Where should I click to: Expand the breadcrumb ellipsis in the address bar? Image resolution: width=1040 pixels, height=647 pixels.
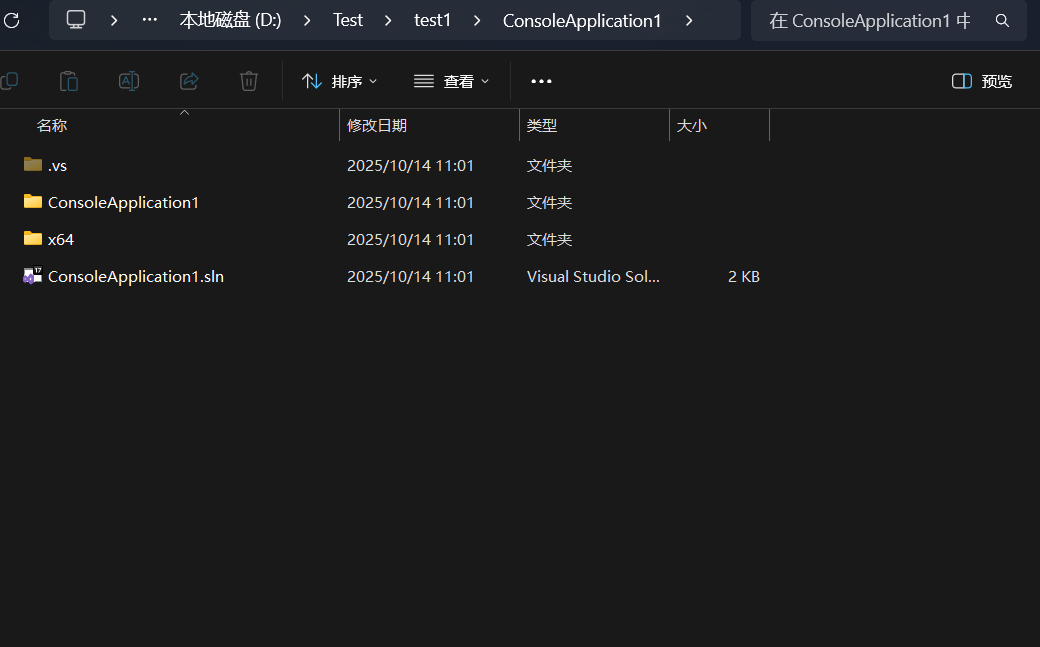[x=149, y=20]
